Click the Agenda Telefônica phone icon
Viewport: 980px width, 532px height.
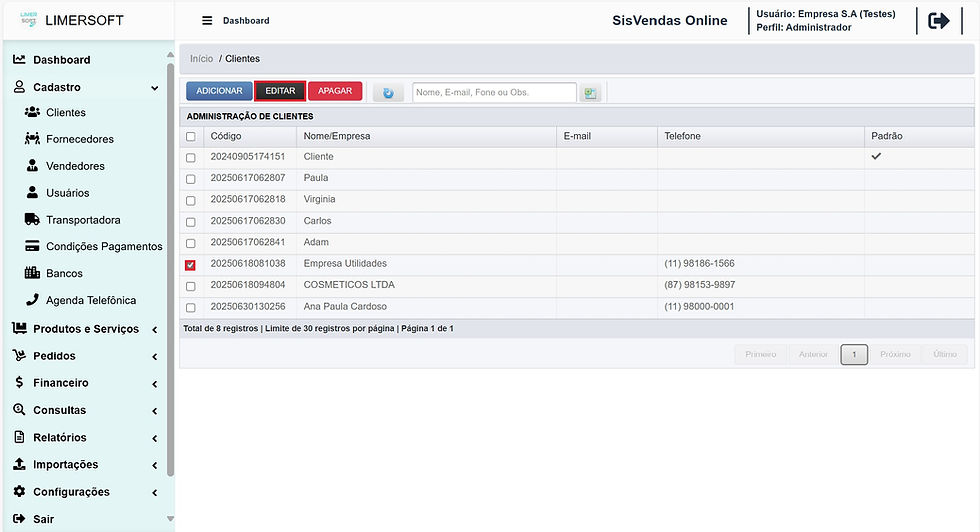32,299
